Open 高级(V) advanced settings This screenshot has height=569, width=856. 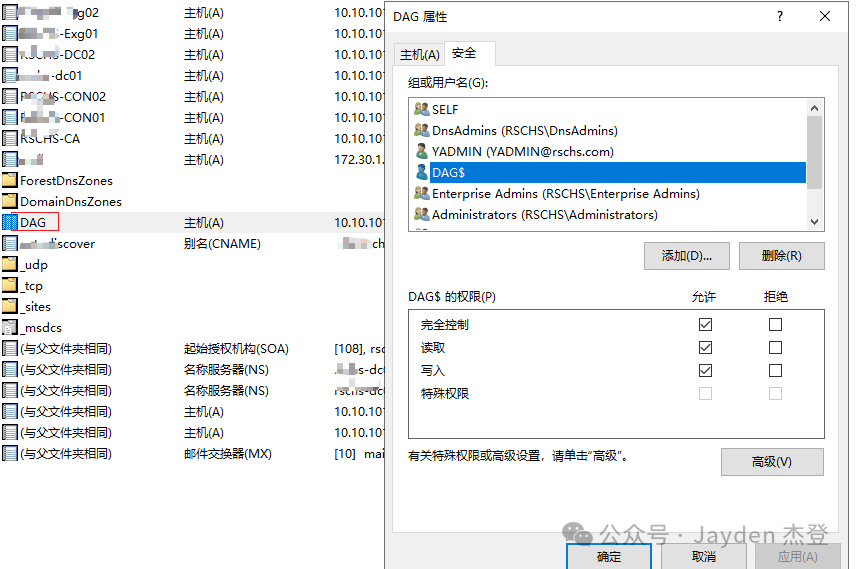point(771,462)
